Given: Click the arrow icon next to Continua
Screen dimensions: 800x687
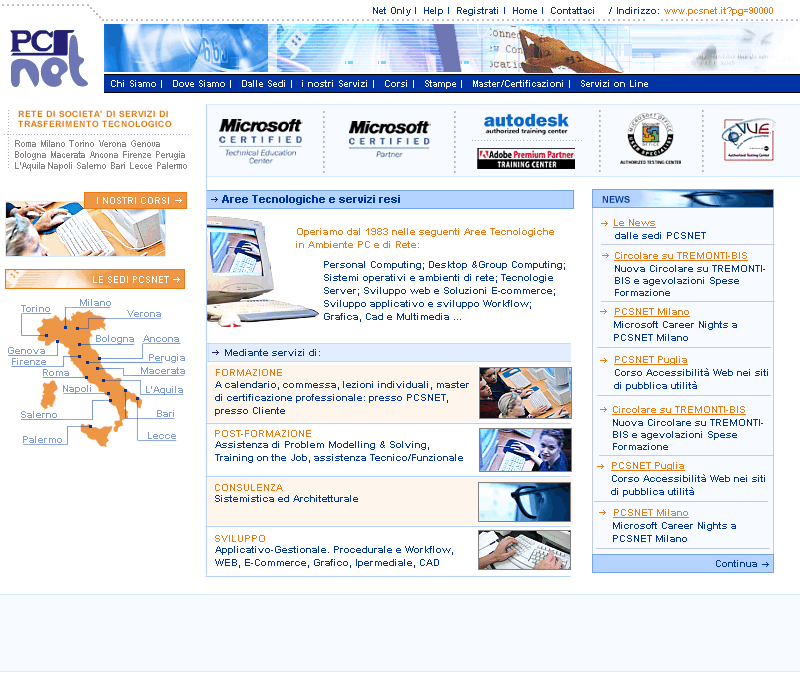Looking at the screenshot, I should (765, 564).
